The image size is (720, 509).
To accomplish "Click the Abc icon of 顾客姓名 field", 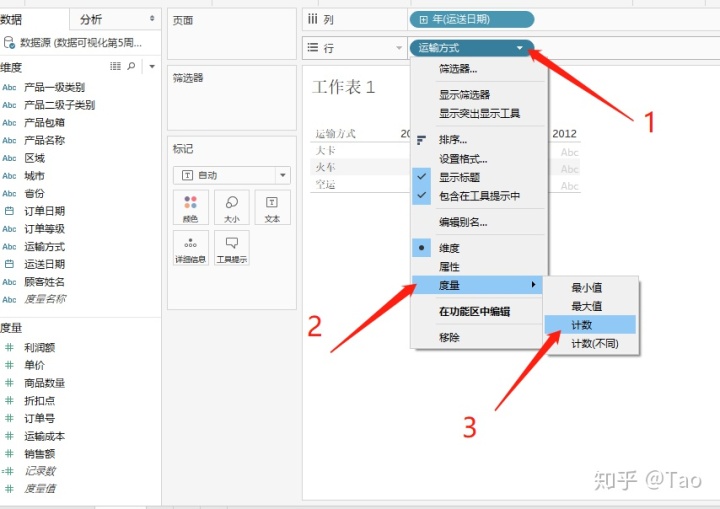I will [9, 282].
